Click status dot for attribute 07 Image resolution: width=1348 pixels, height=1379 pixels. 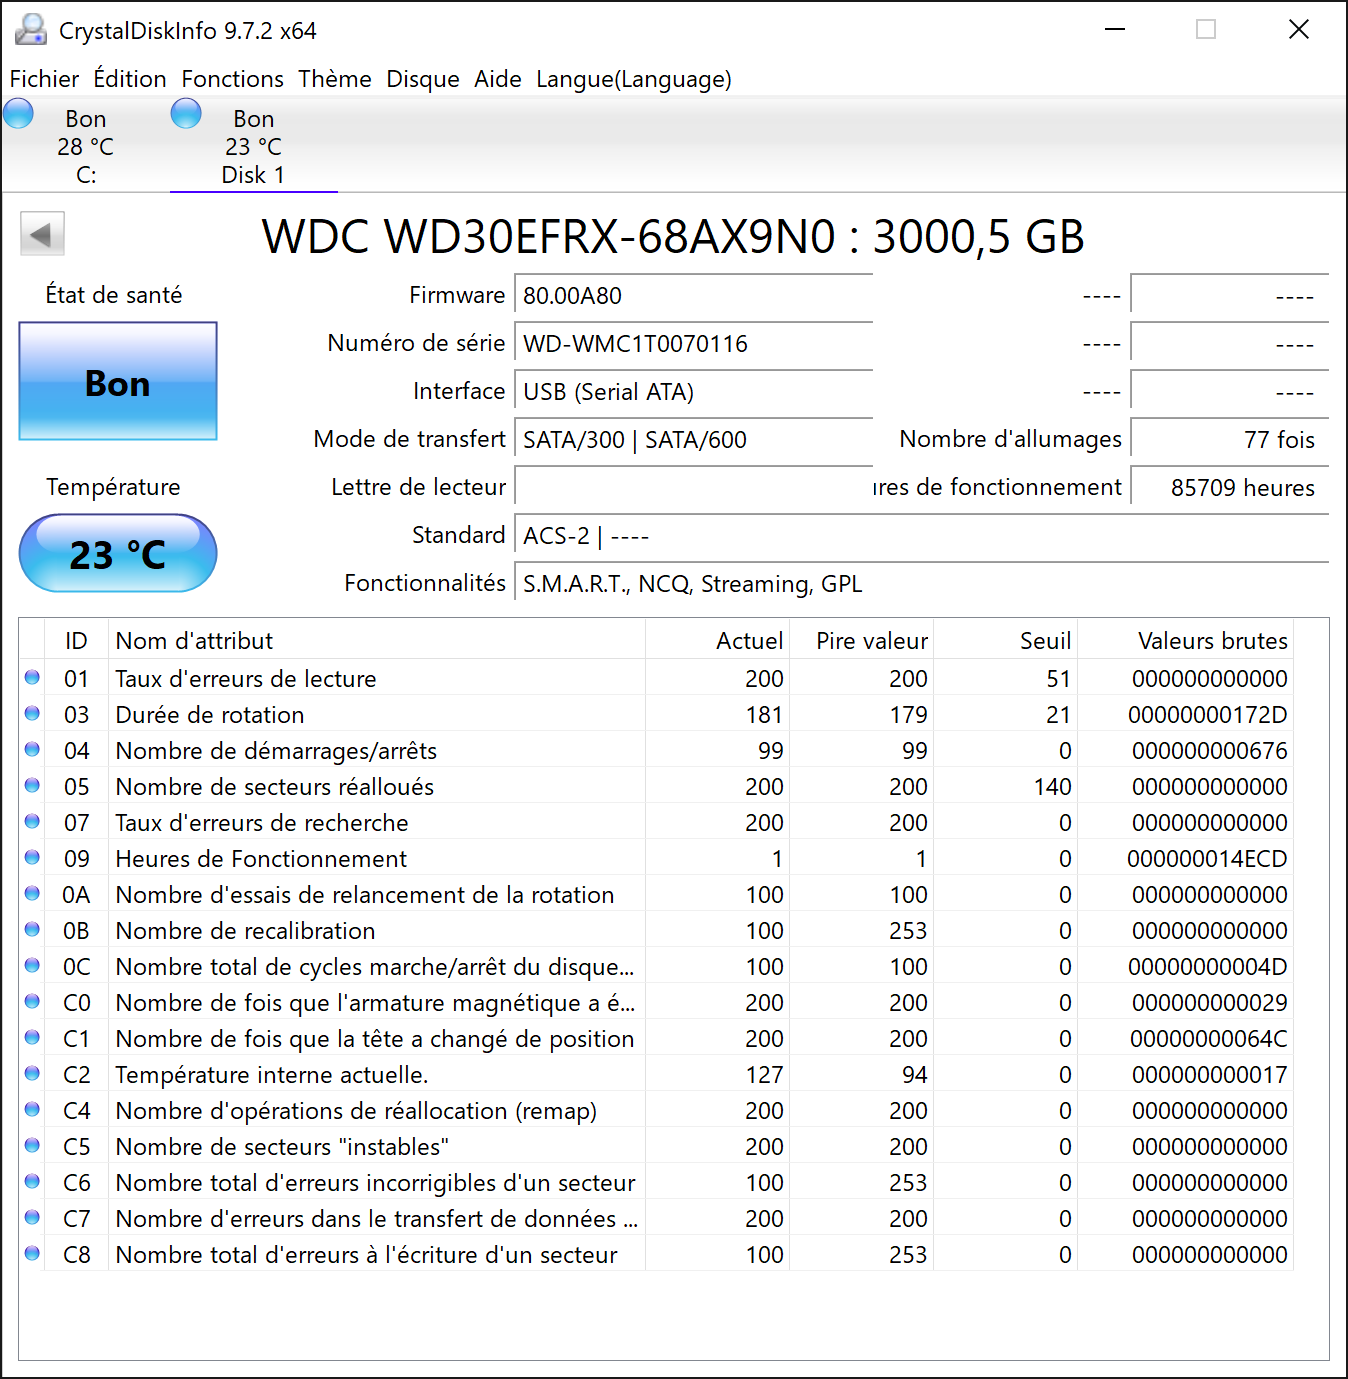[32, 822]
